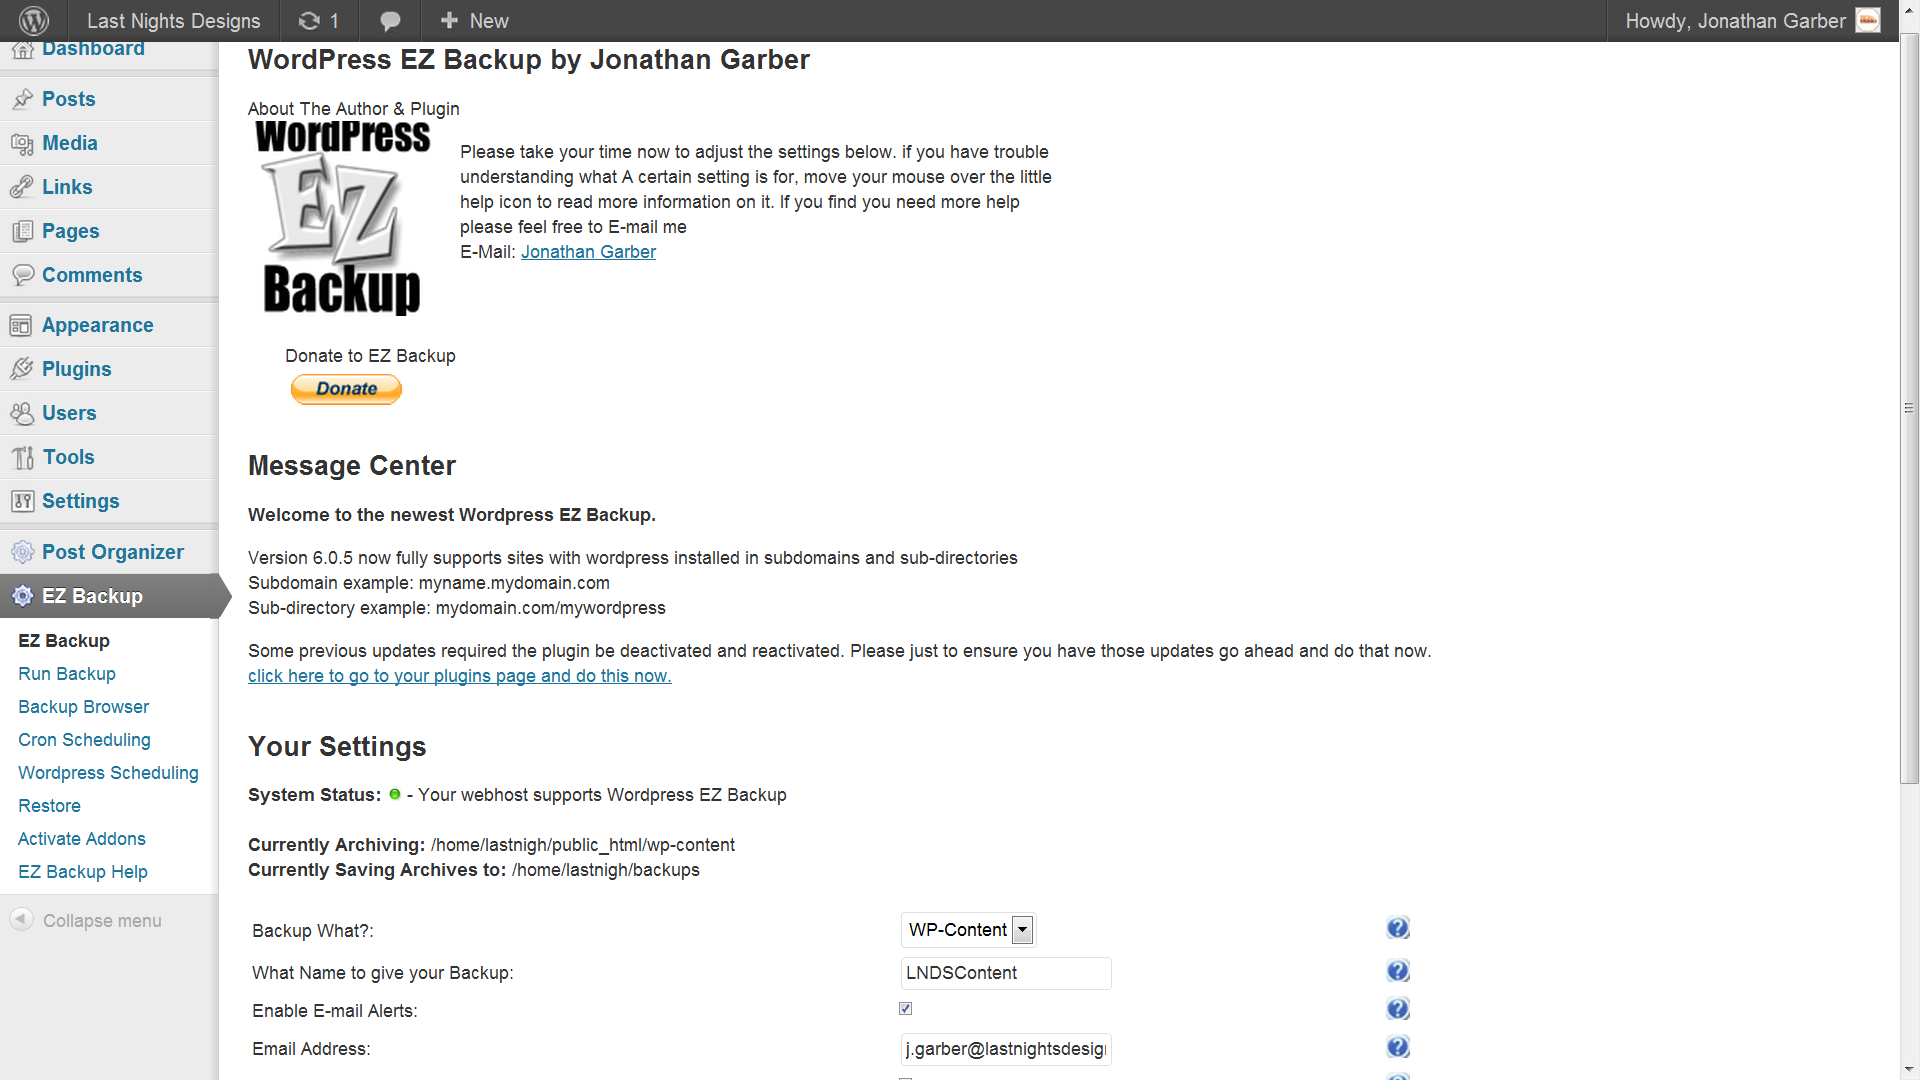Click the scrollbar down arrow
The width and height of the screenshot is (1920, 1080).
tap(1909, 1070)
